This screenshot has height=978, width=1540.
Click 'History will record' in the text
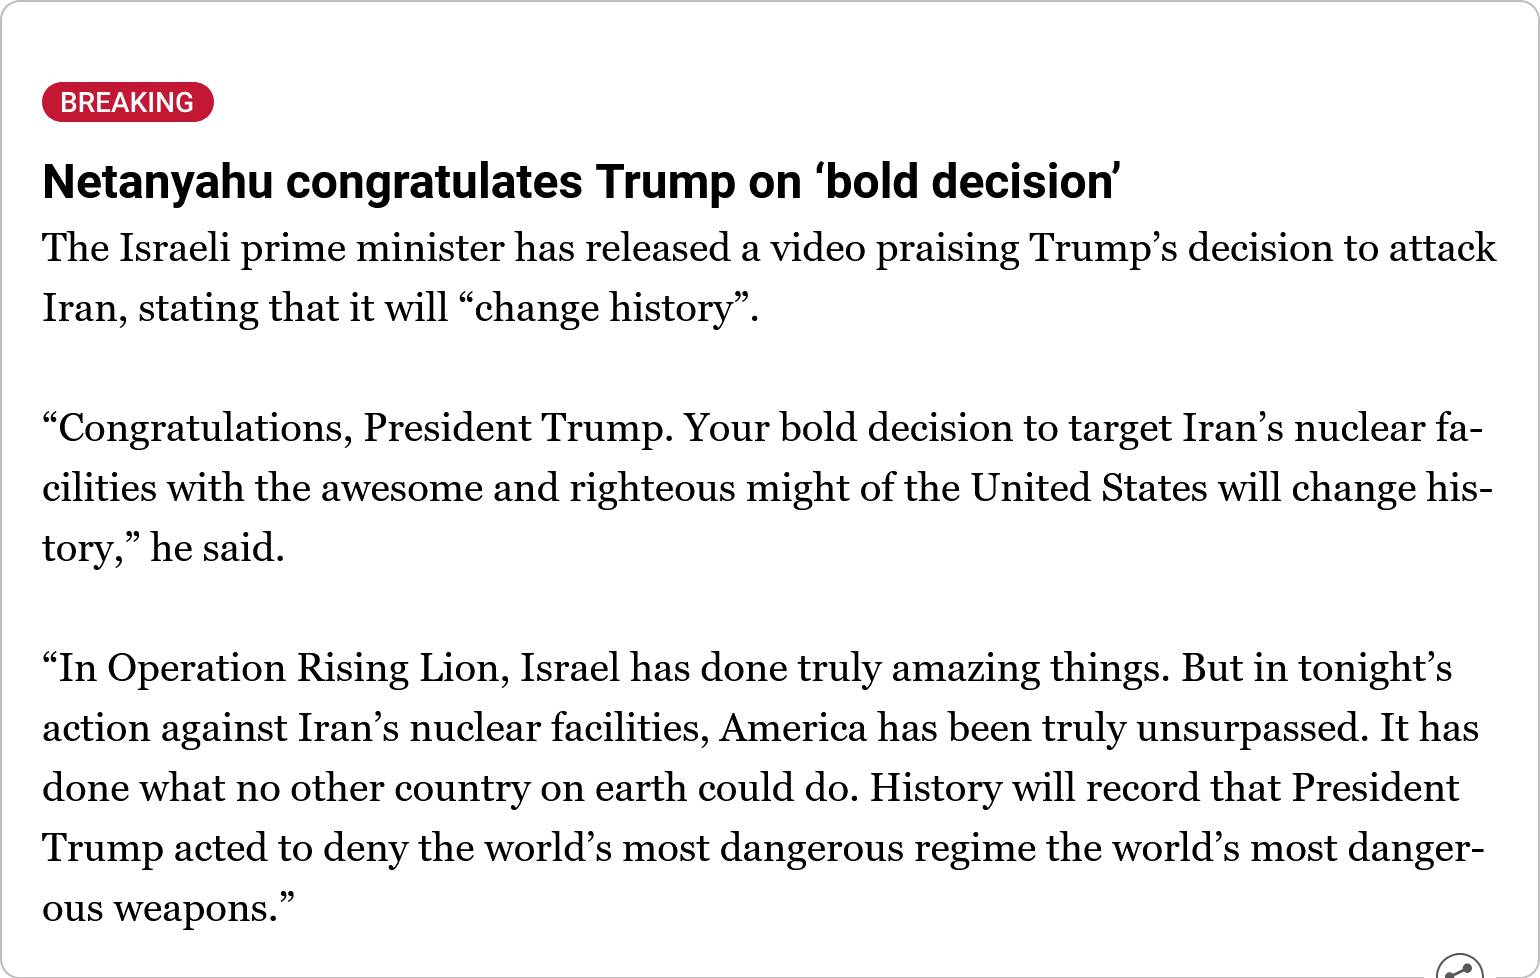point(1035,788)
